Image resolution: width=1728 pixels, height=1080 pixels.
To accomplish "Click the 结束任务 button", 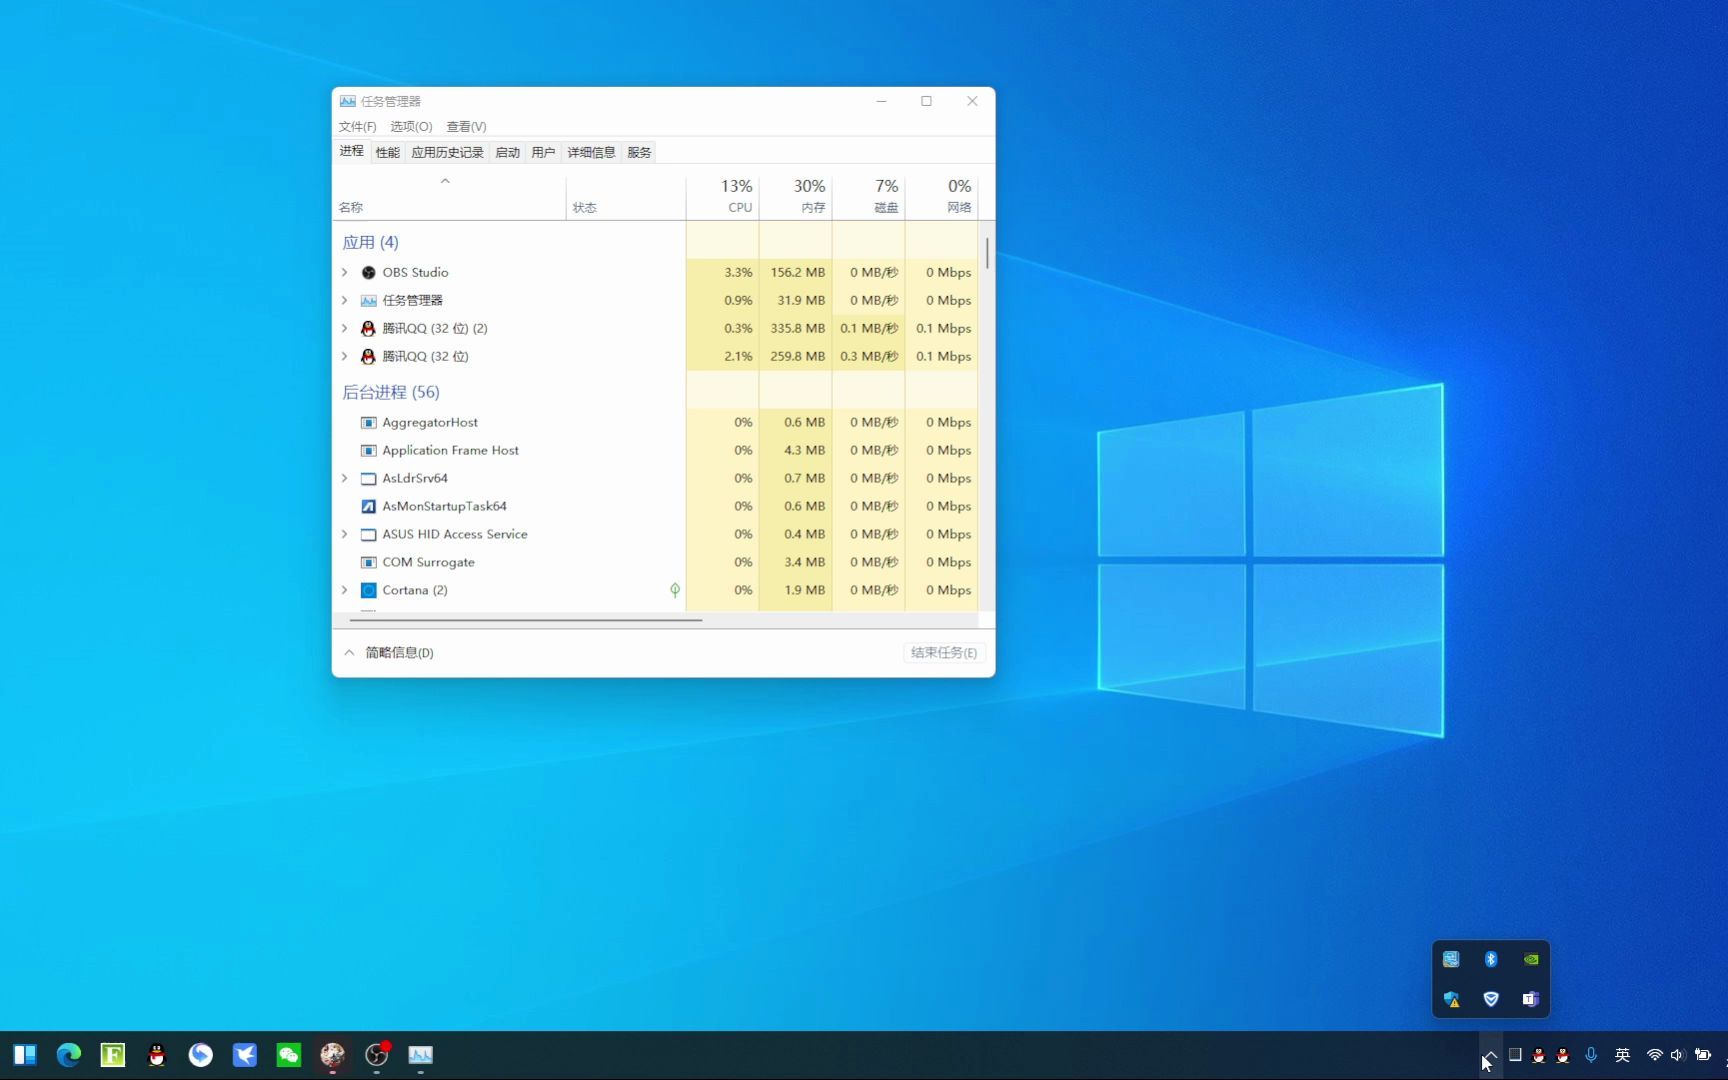I will [944, 652].
